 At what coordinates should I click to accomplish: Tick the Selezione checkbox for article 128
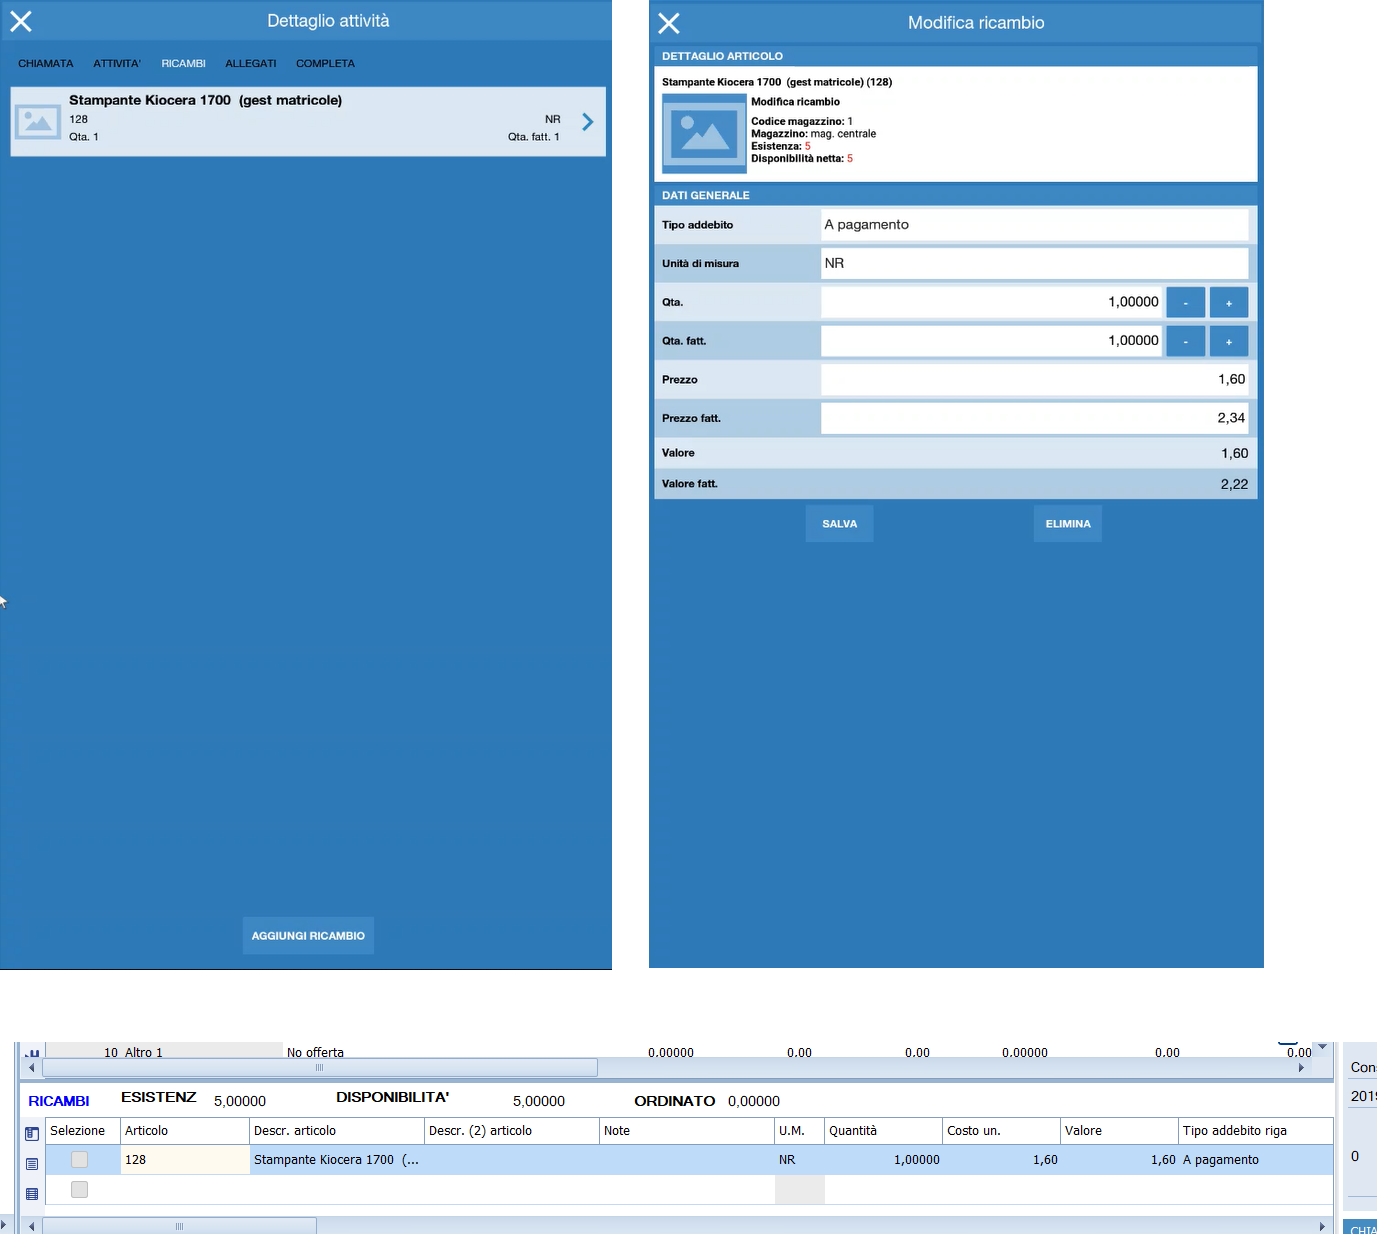point(79,1160)
